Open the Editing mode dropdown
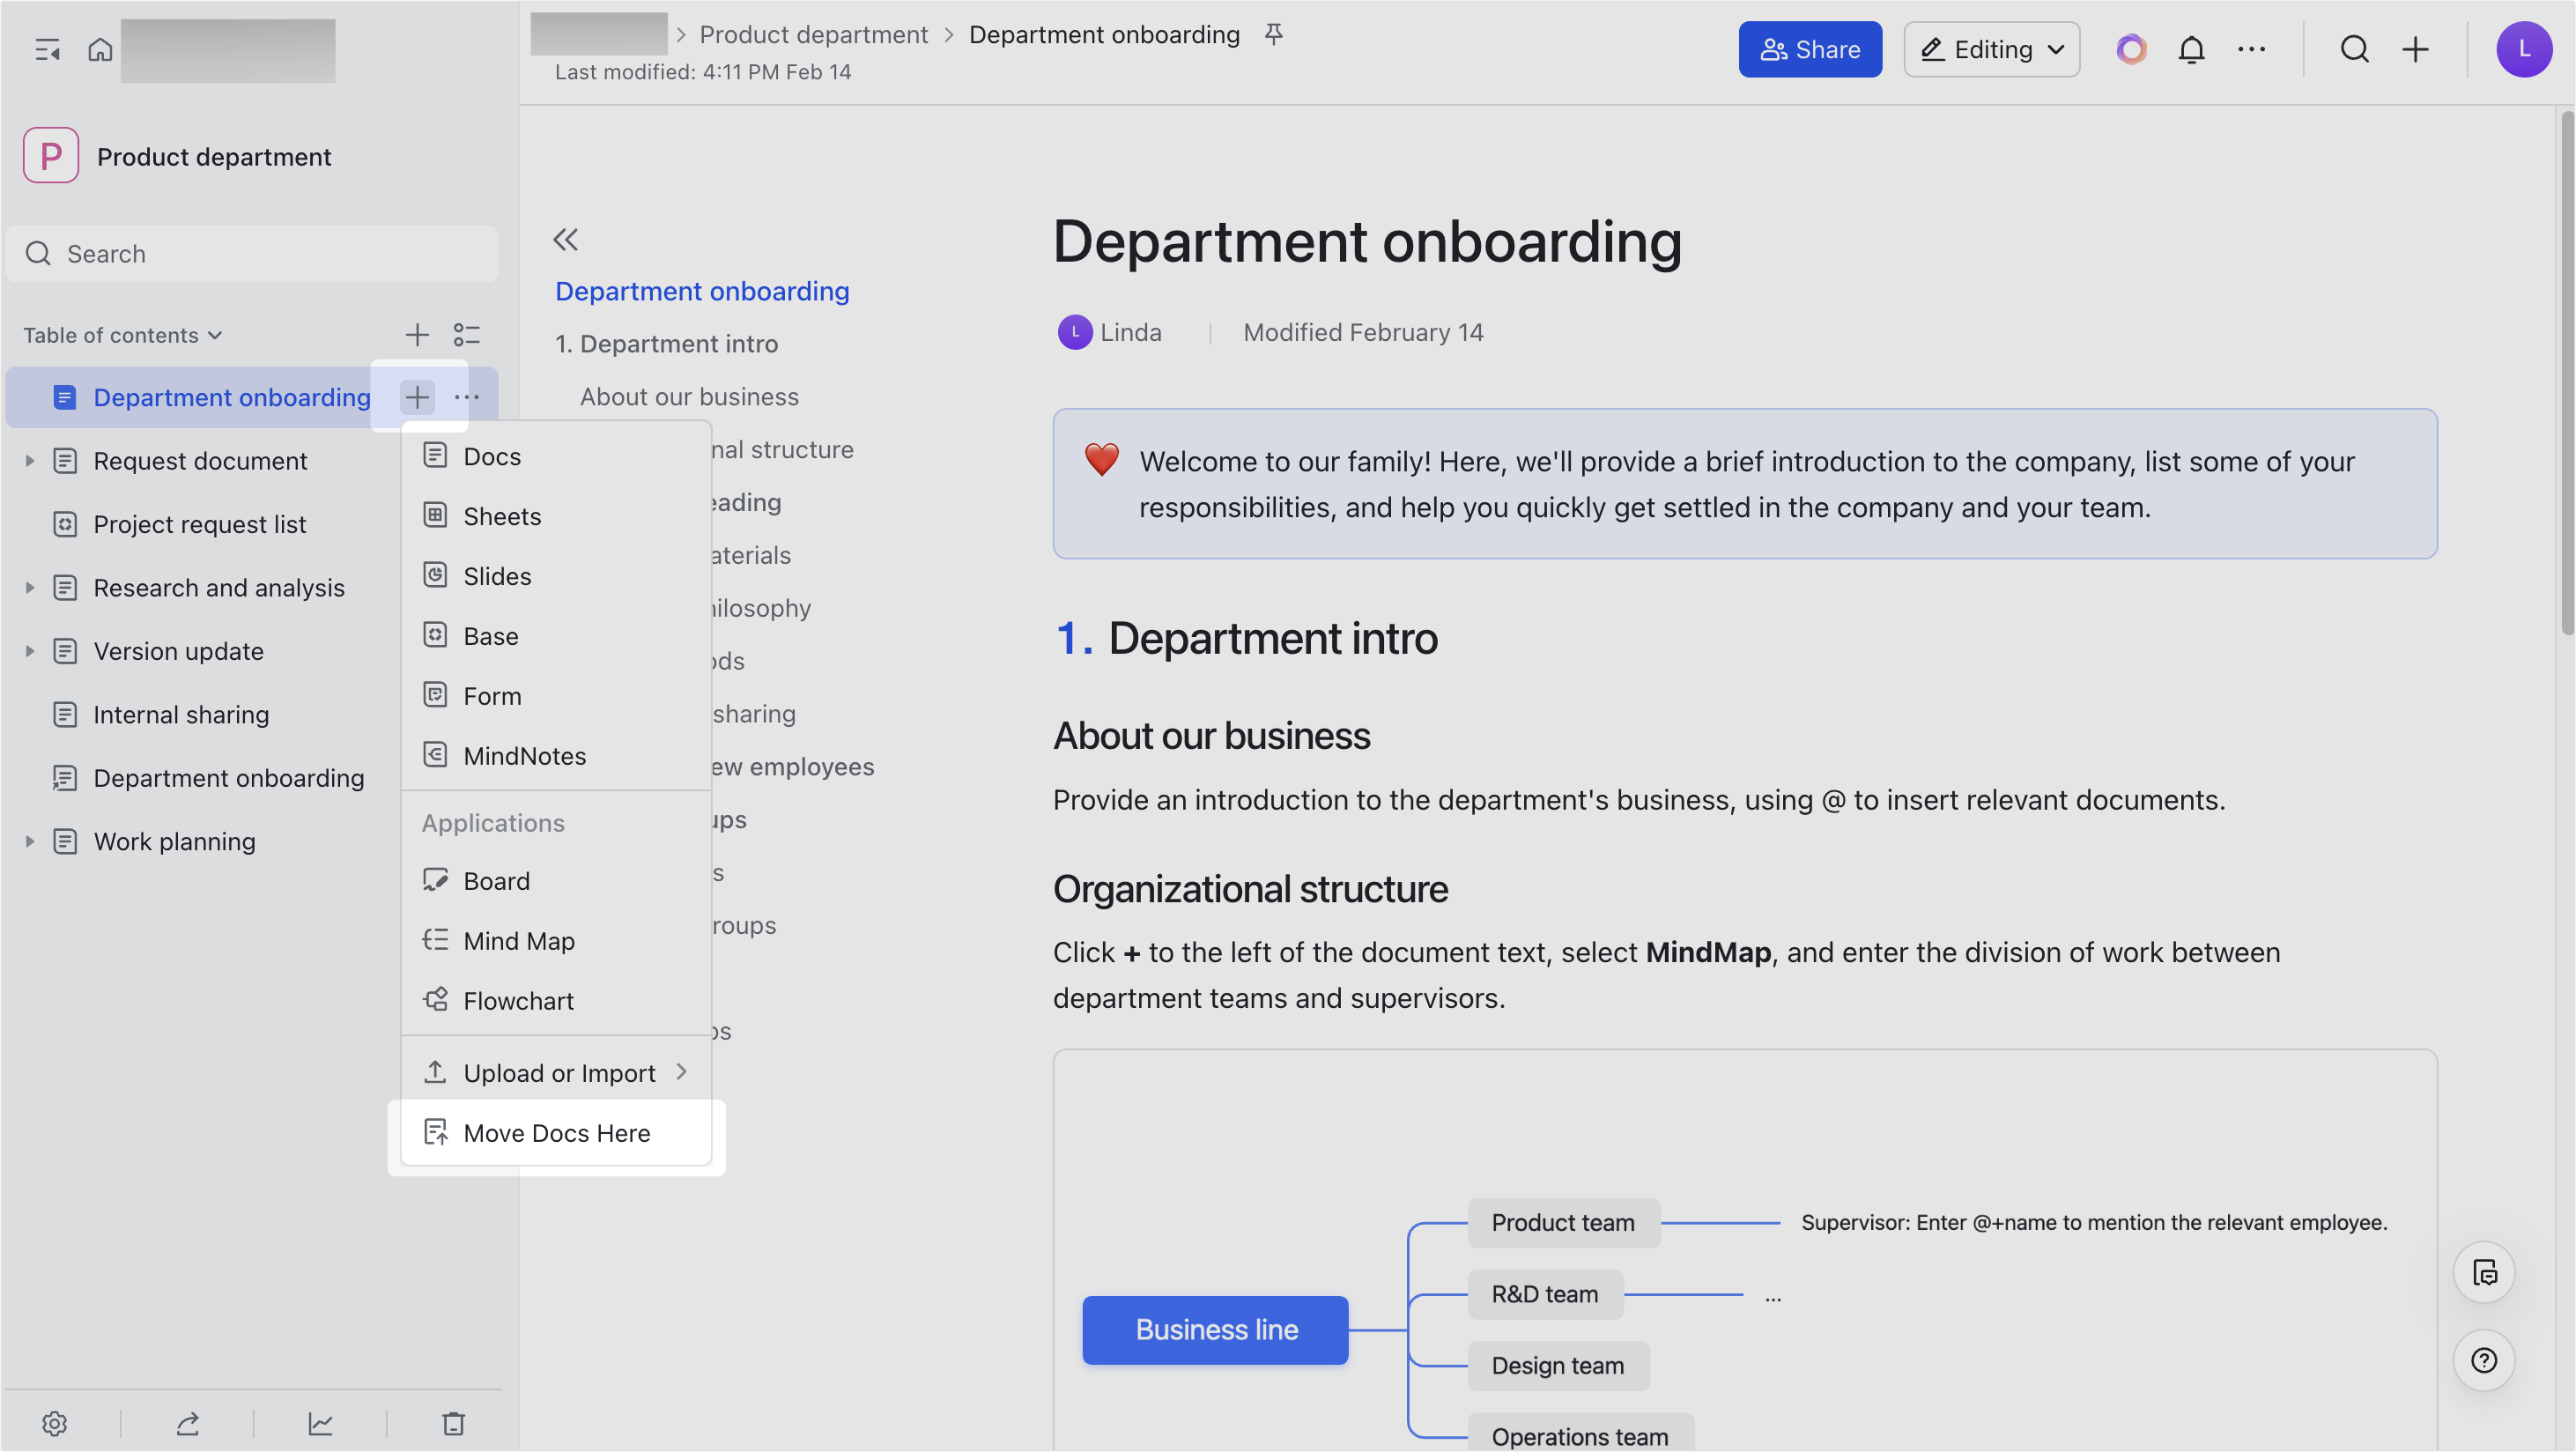The image size is (2576, 1452). (1991, 49)
